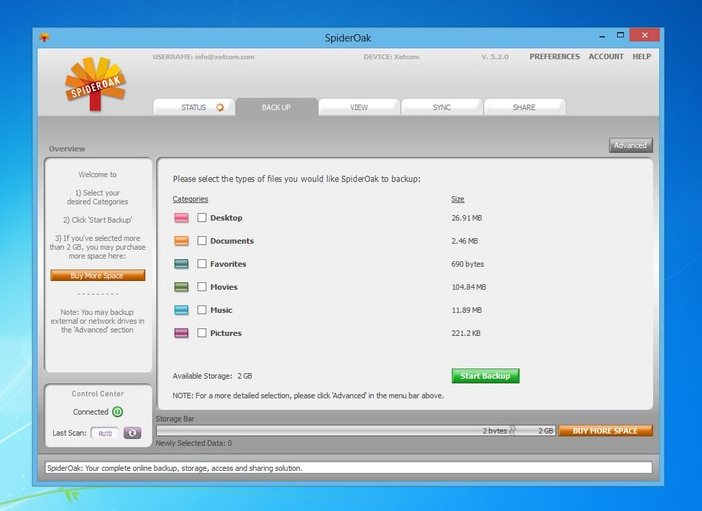Click the Documents size value 2.46 MB
702x511 pixels.
(x=464, y=241)
